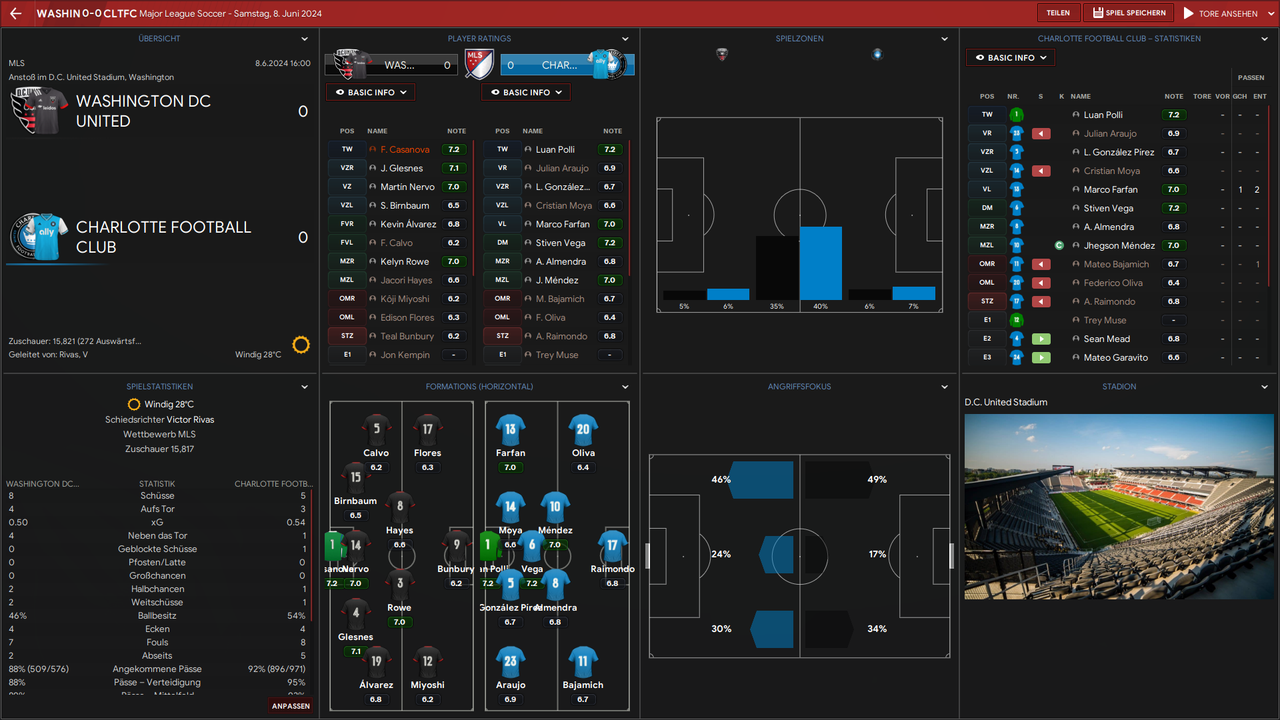1280x720 pixels.
Task: Click substituted-off arrow for Julian Araujo
Action: tap(1041, 133)
